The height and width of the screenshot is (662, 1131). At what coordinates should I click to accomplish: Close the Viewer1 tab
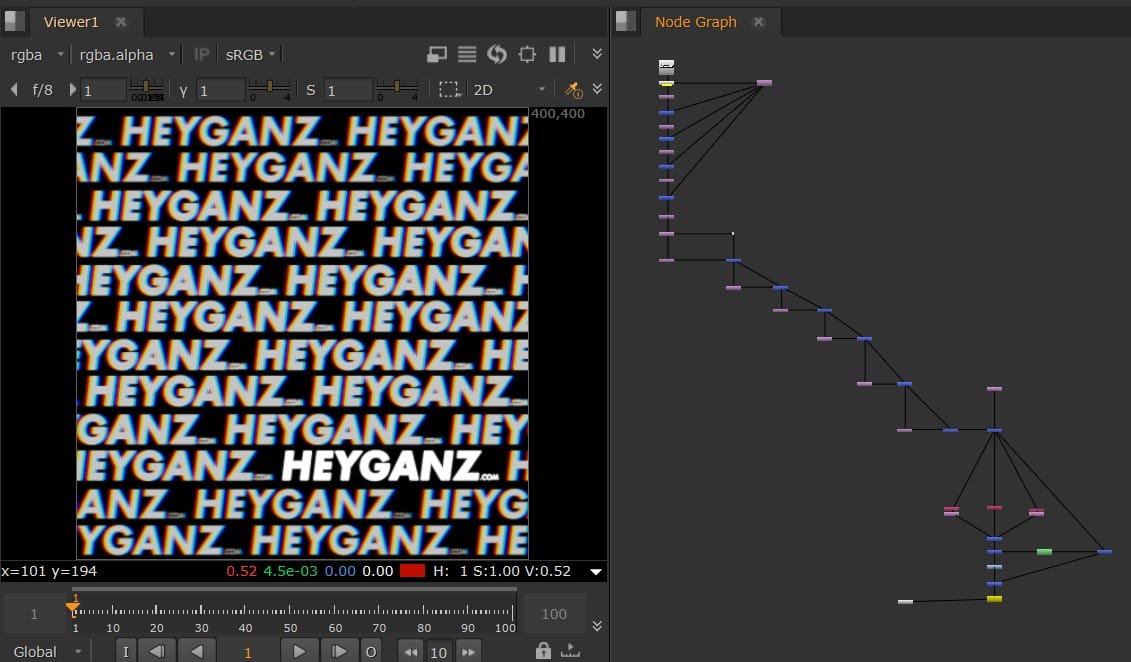[121, 22]
